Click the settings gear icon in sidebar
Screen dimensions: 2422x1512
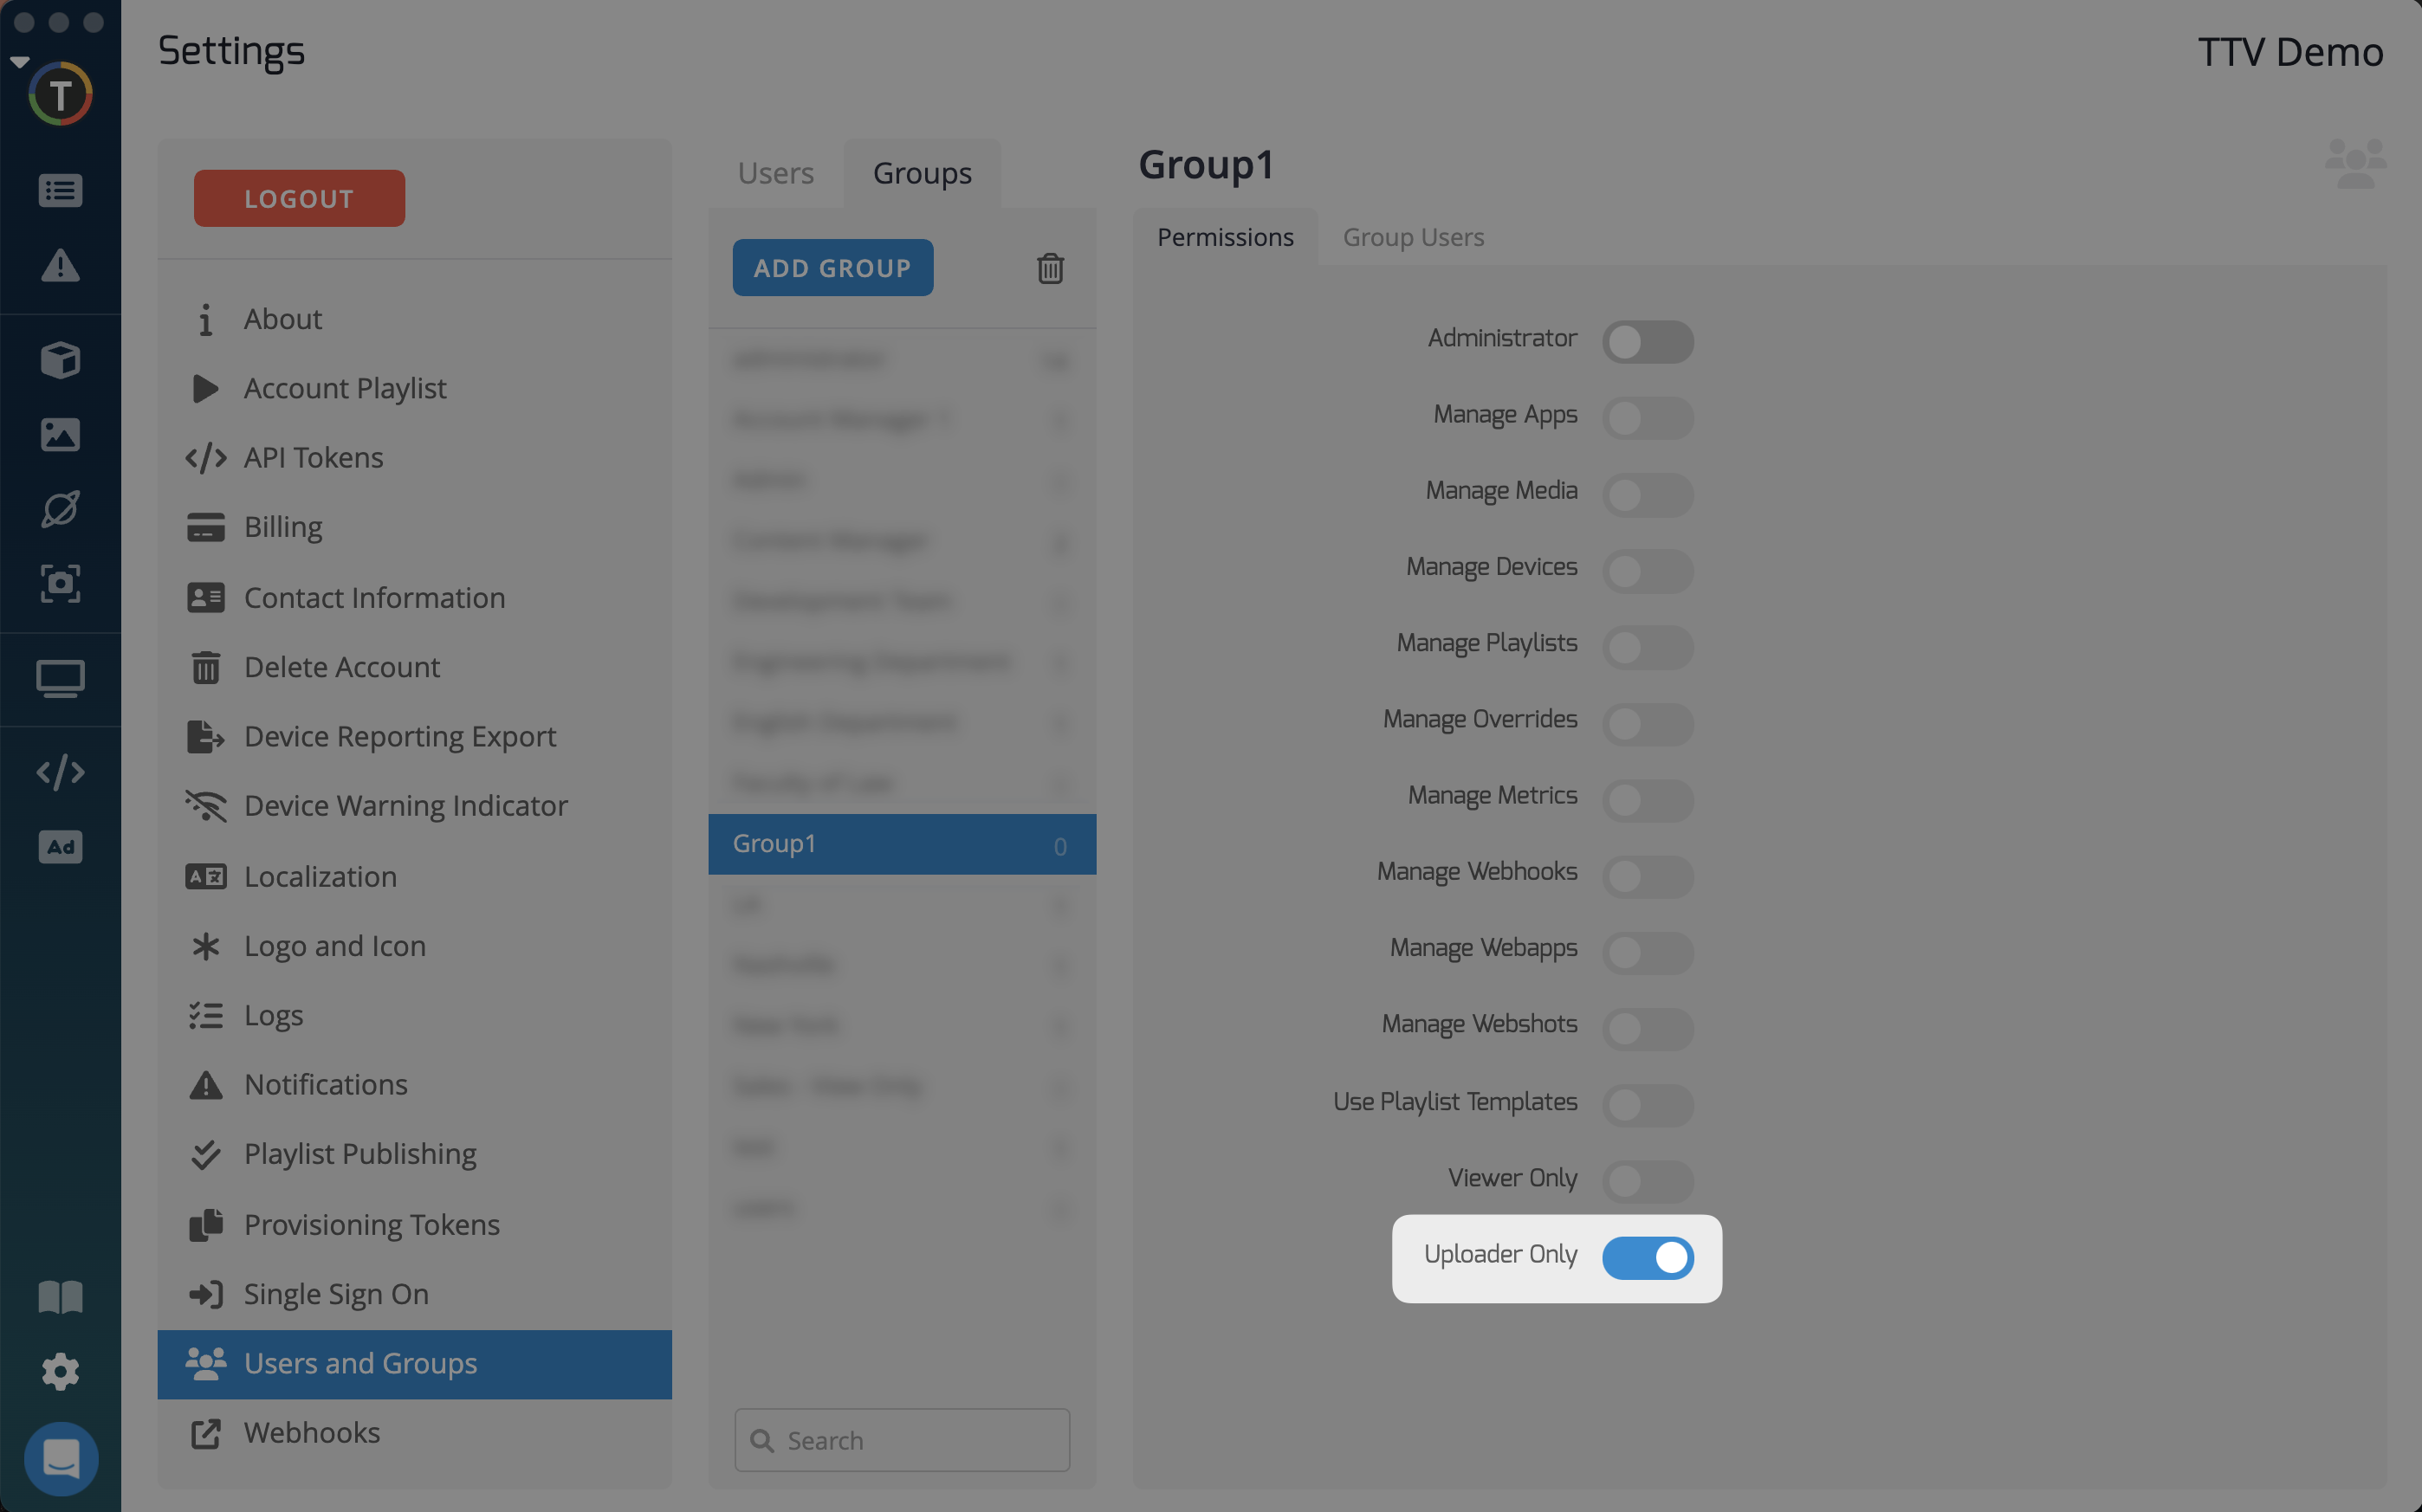(60, 1371)
